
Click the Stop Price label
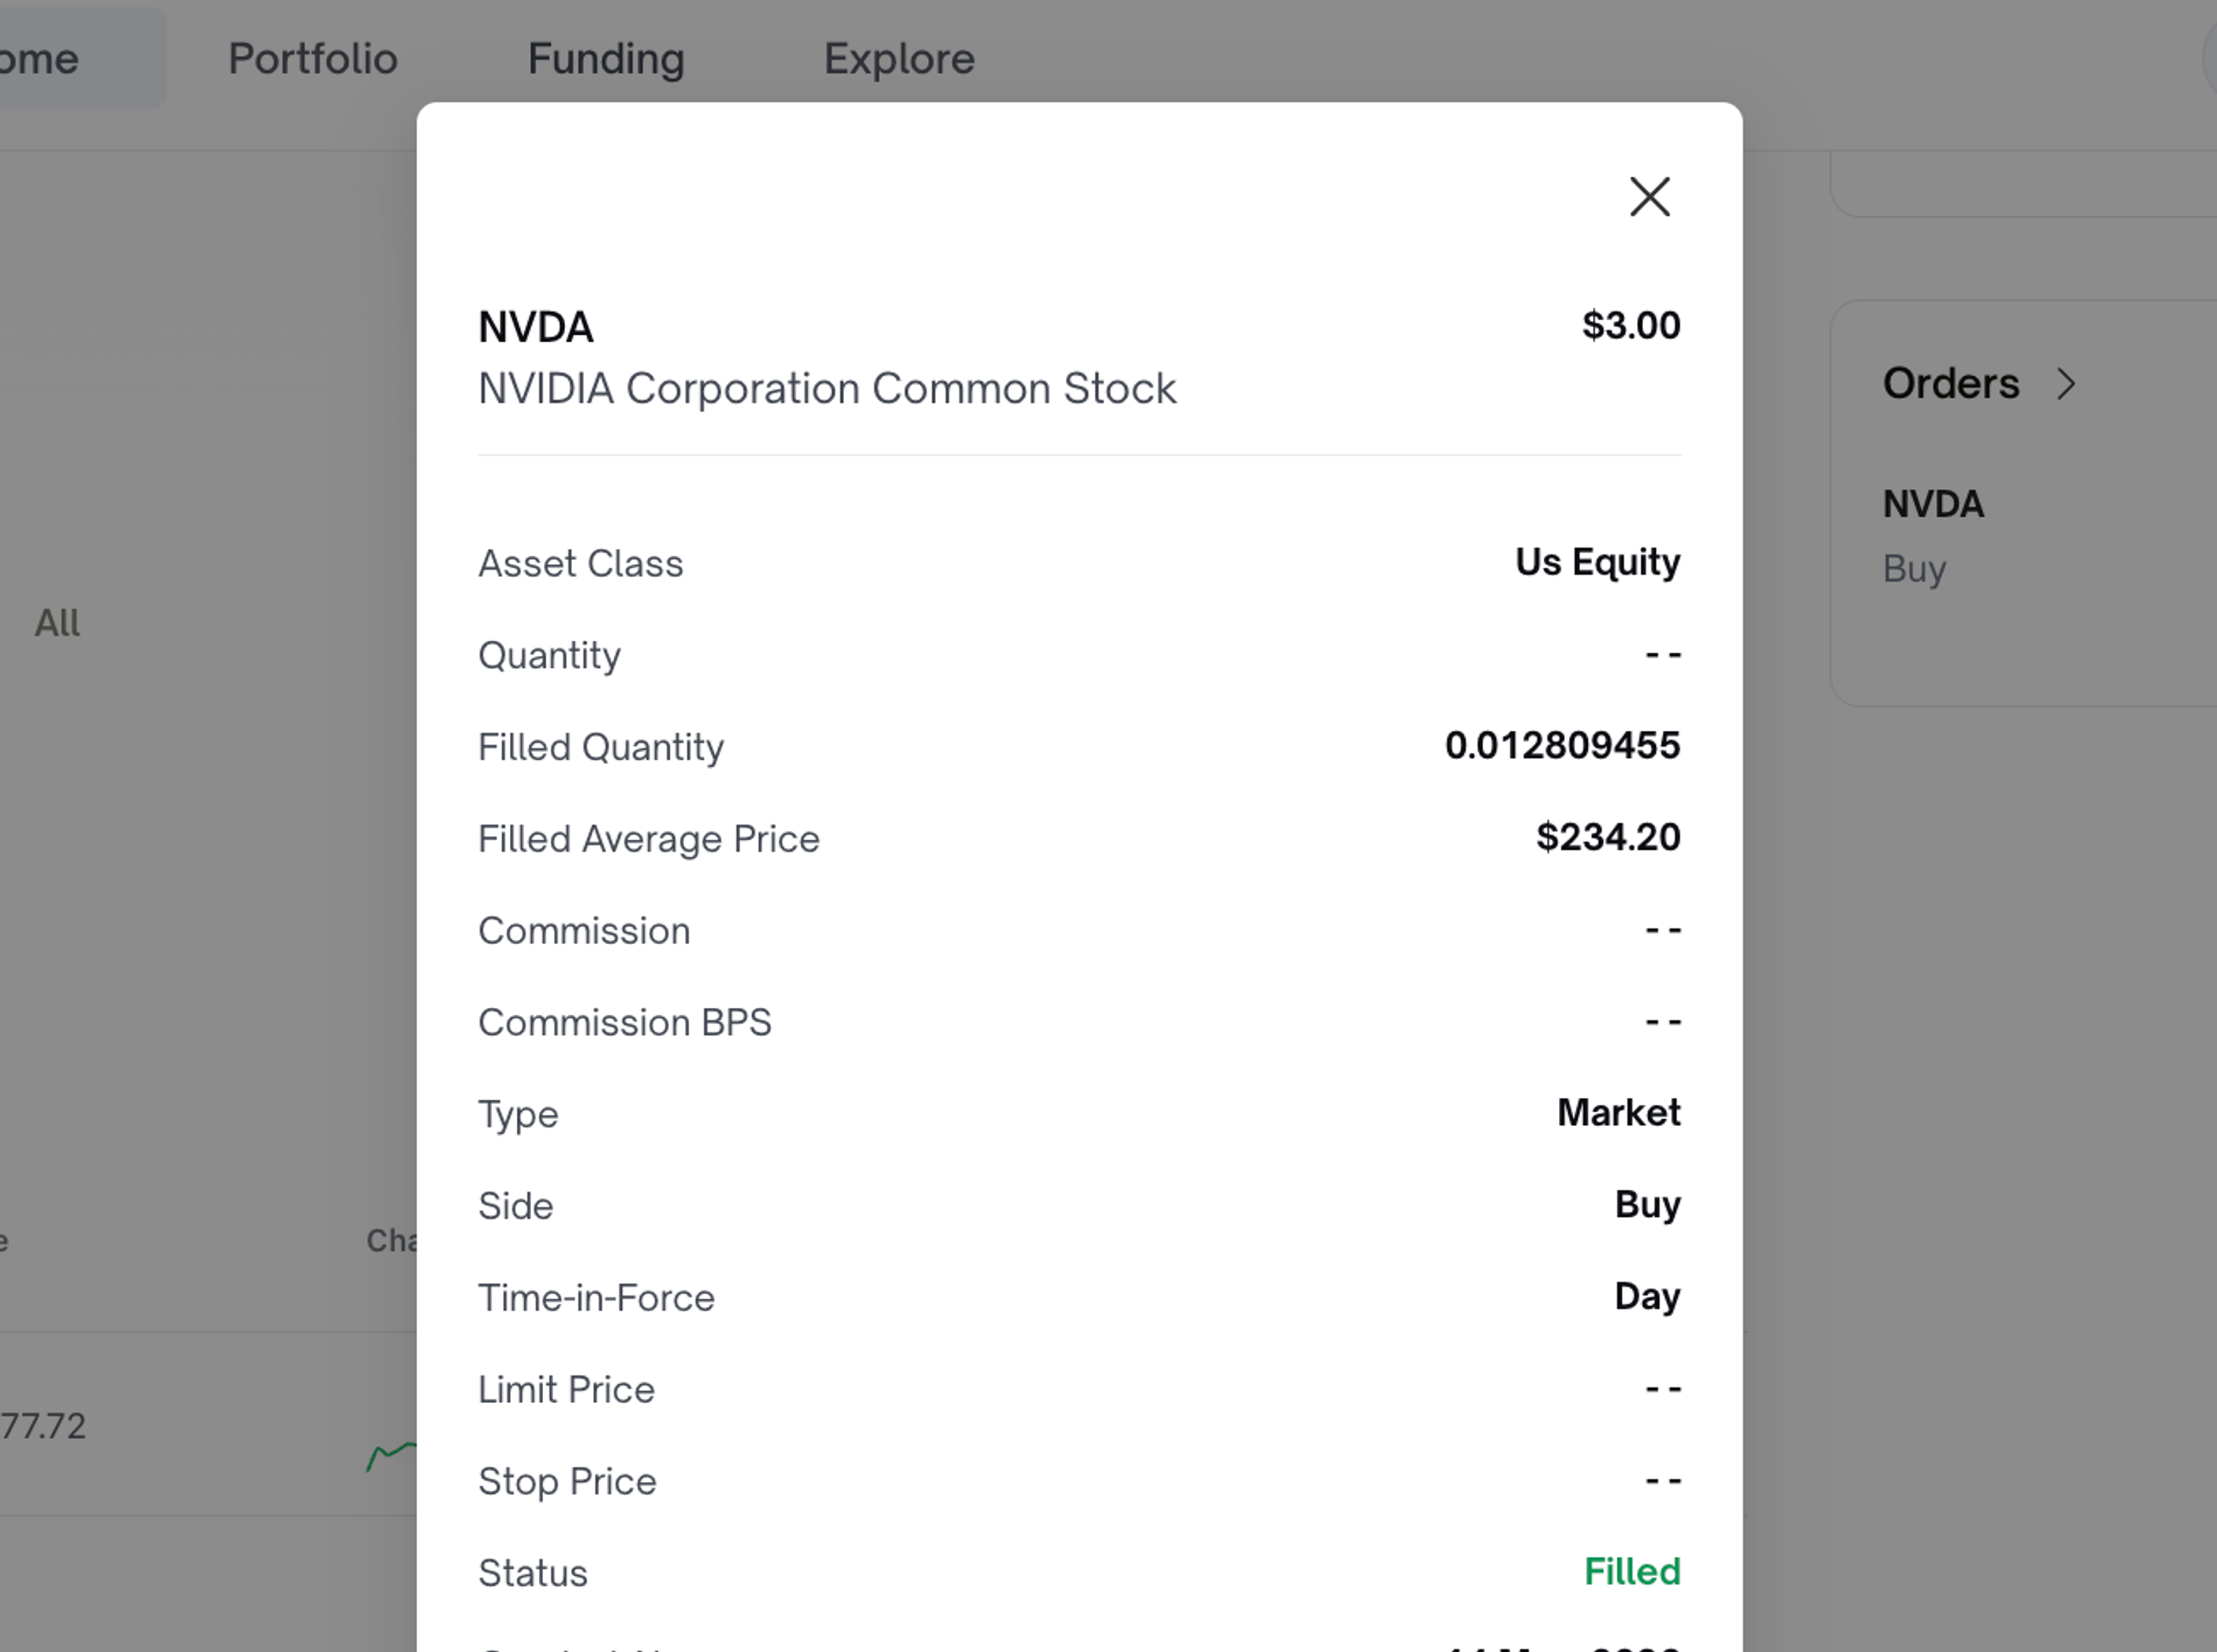tap(567, 1482)
